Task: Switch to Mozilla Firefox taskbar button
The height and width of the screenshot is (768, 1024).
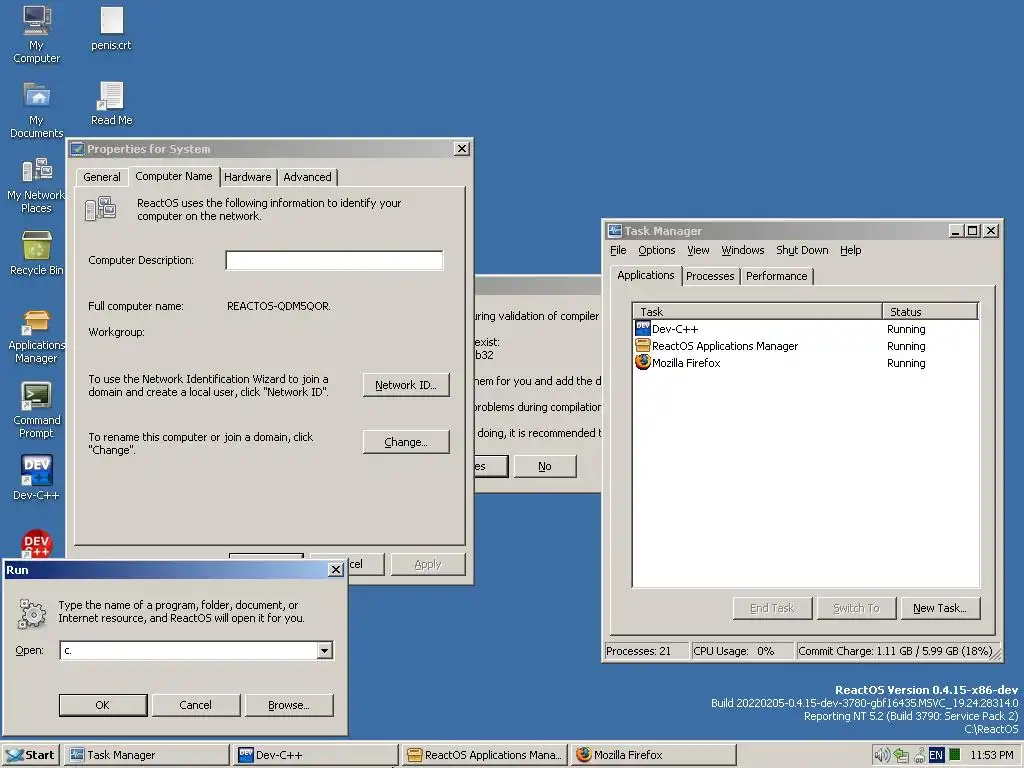Action: click(x=653, y=755)
